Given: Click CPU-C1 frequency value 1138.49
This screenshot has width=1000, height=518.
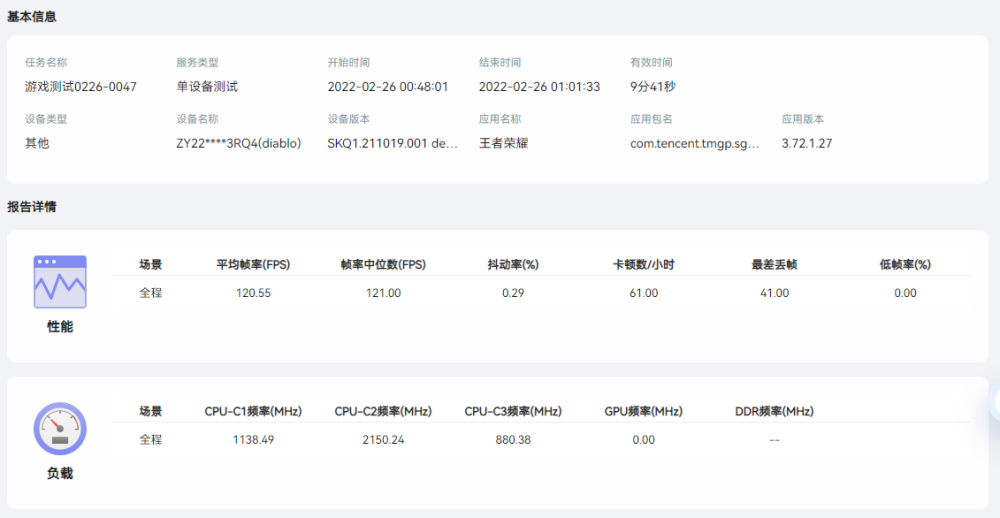Looking at the screenshot, I should tap(253, 440).
